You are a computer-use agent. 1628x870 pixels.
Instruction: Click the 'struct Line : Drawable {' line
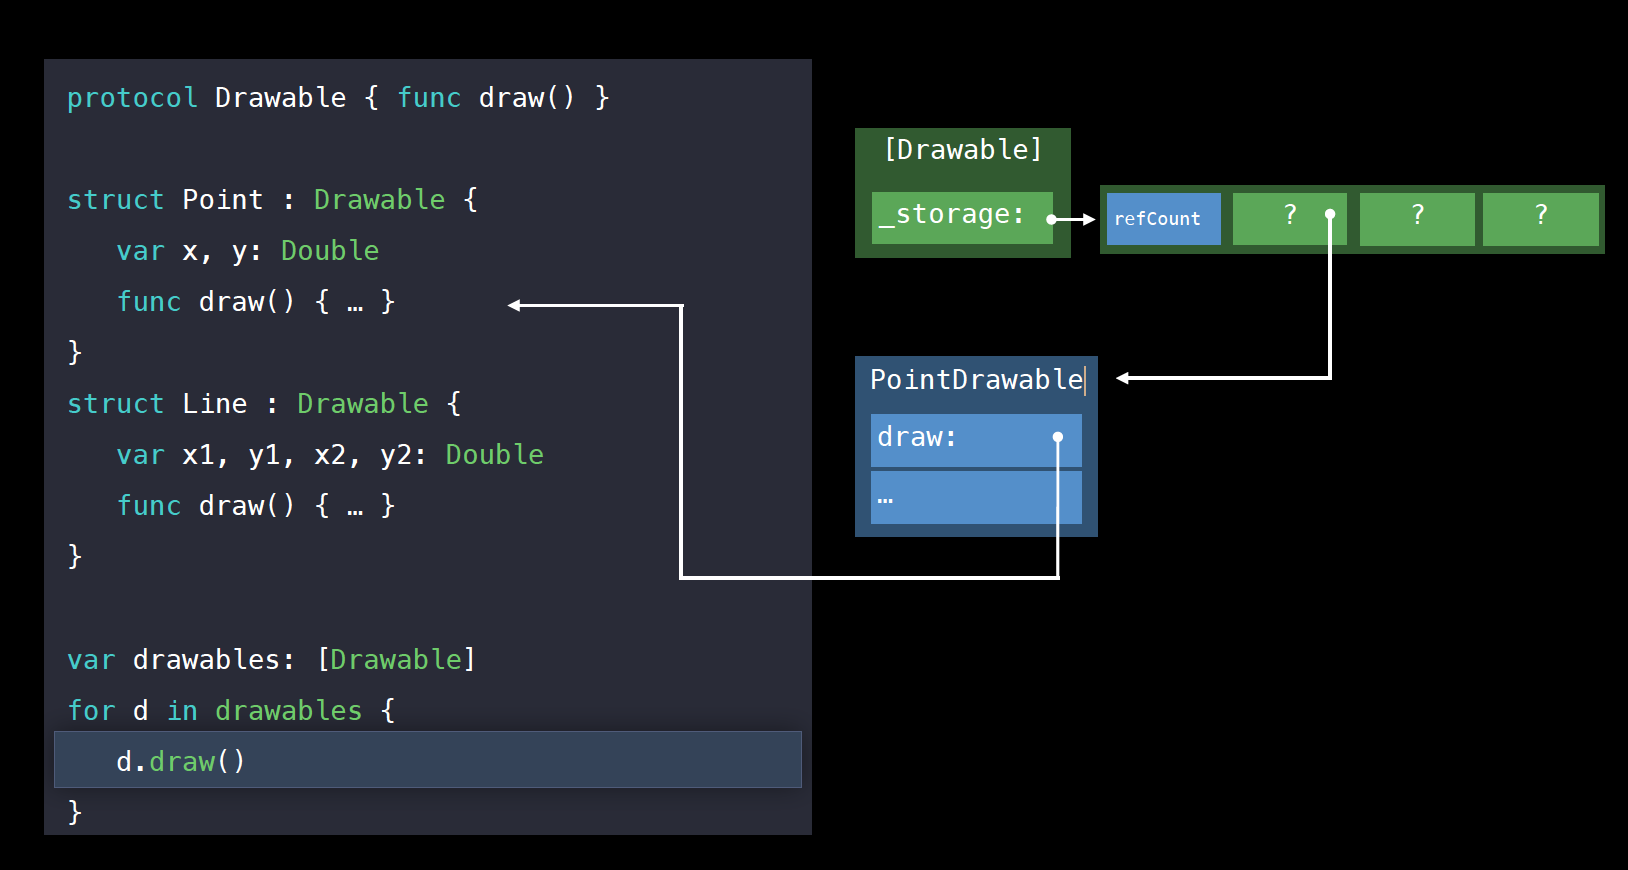[264, 404]
